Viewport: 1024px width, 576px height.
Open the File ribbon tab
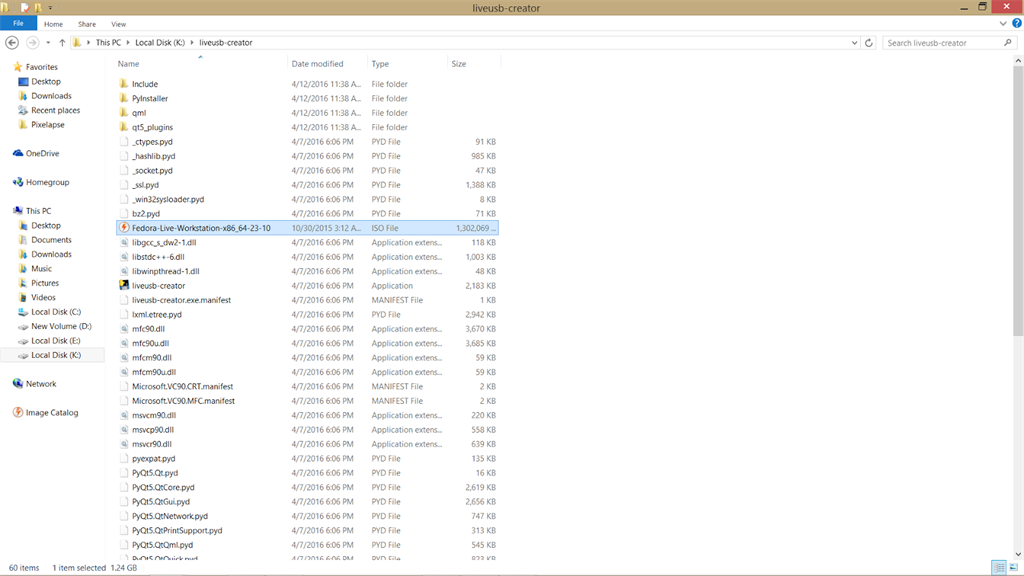(x=18, y=24)
